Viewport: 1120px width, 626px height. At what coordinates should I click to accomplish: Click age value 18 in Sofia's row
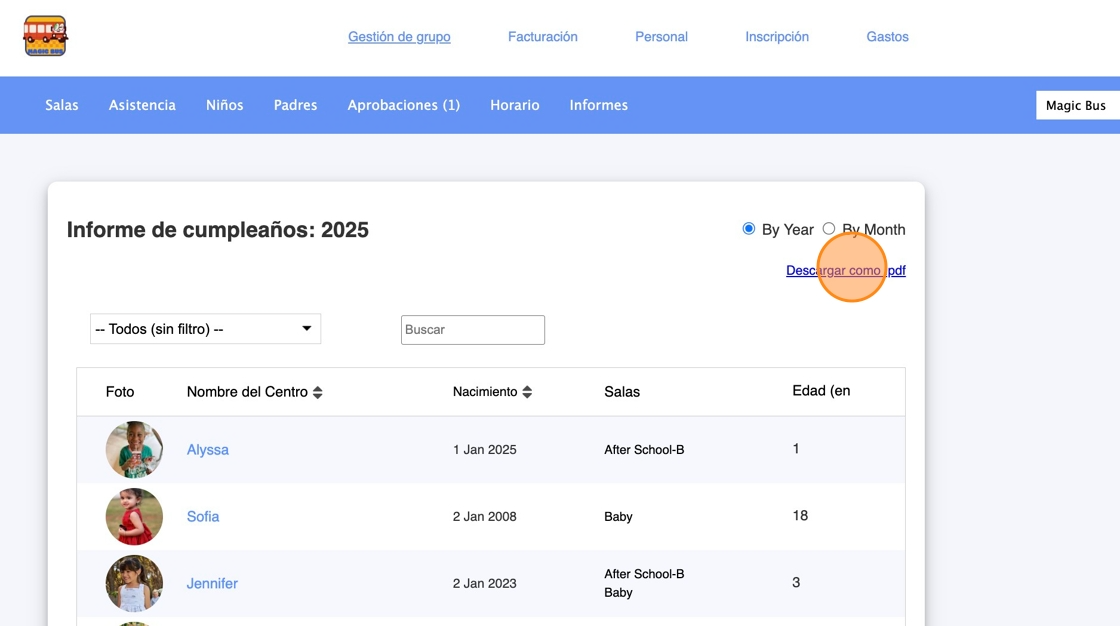tap(800, 516)
